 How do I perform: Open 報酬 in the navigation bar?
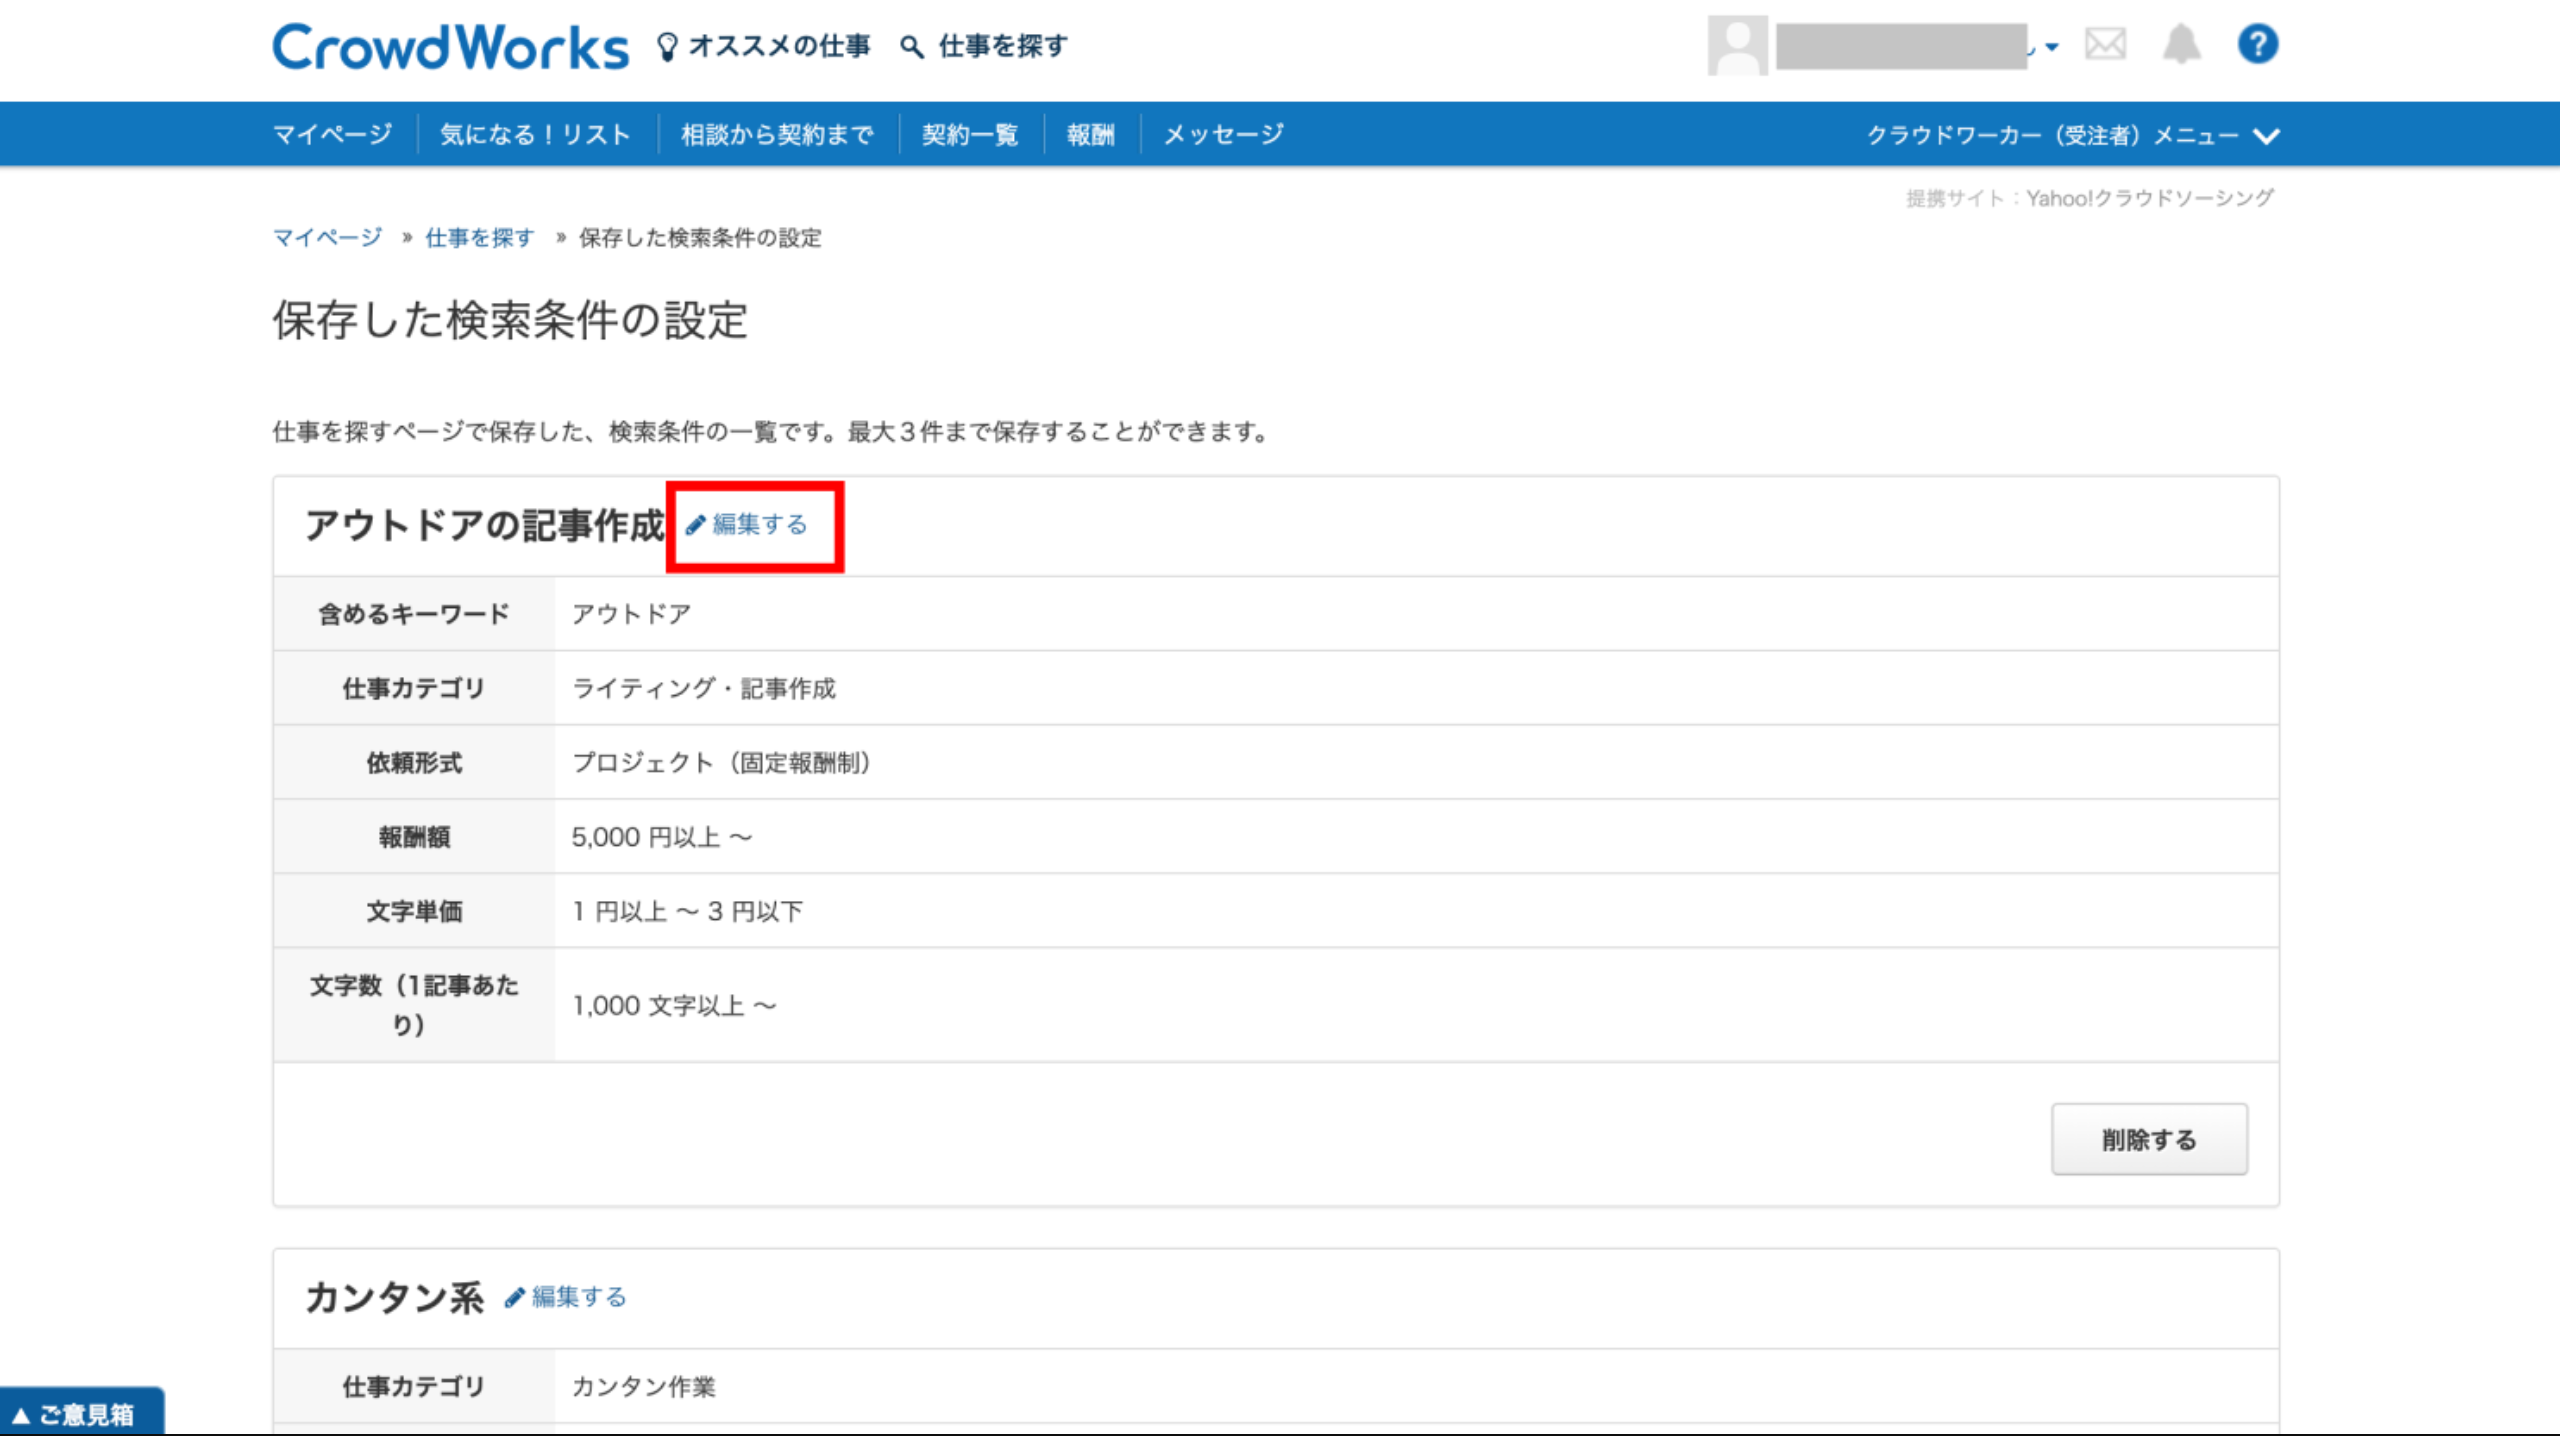click(1090, 134)
